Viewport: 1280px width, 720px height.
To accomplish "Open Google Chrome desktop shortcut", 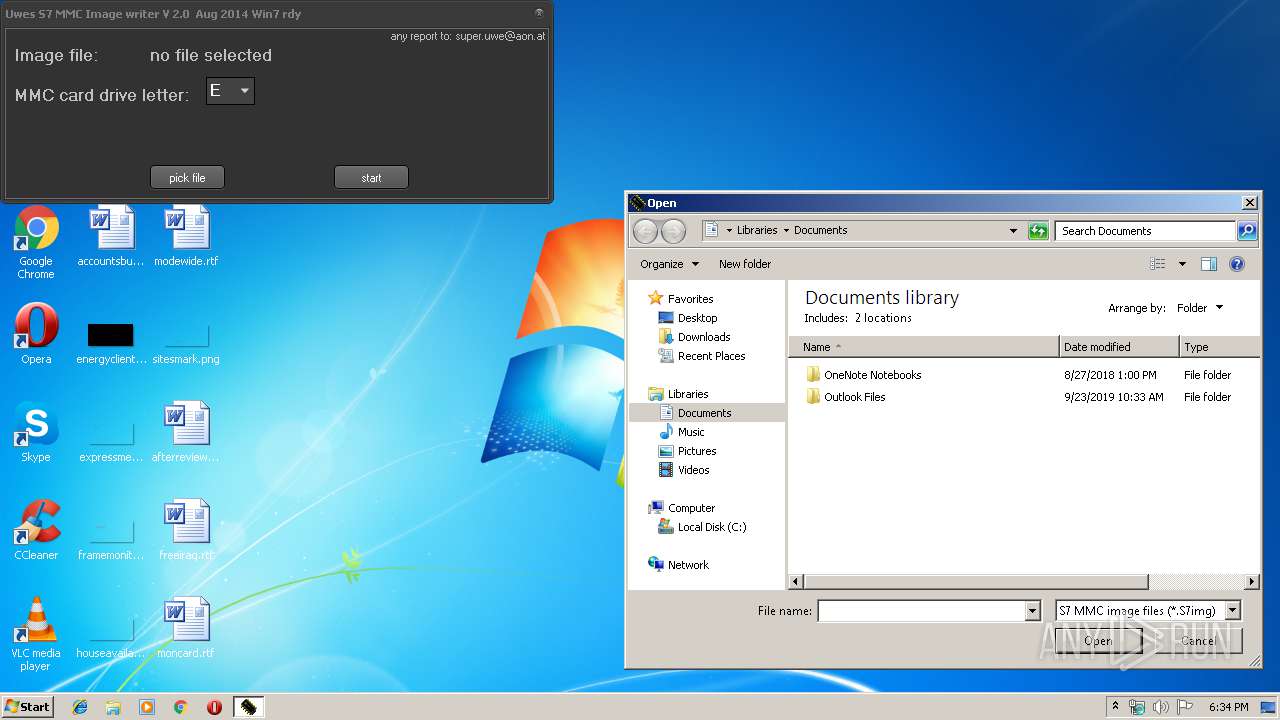I will 36,243.
